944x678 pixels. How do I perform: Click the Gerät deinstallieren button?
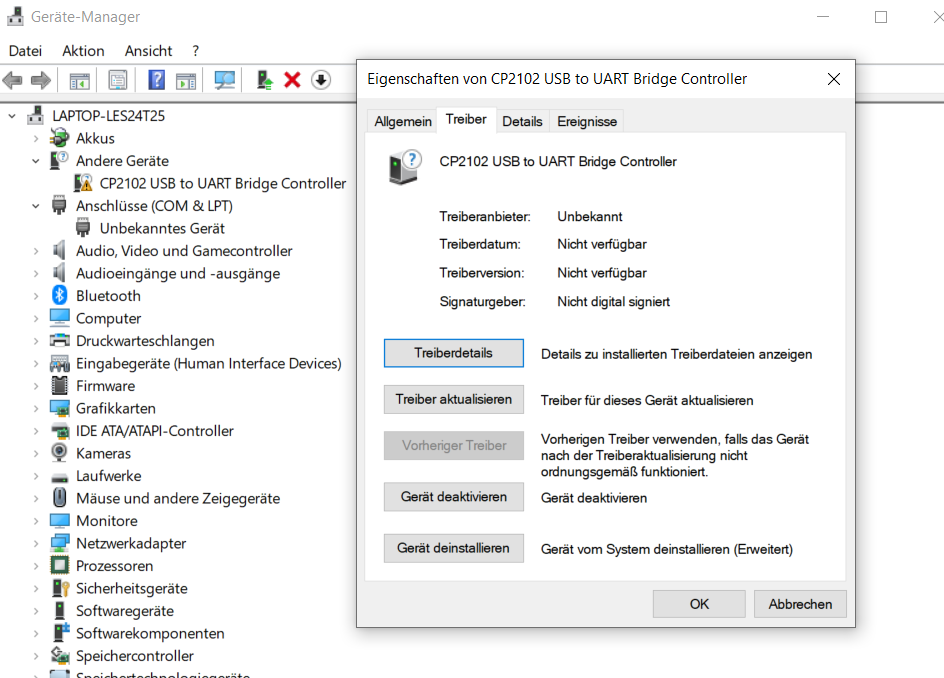click(453, 548)
